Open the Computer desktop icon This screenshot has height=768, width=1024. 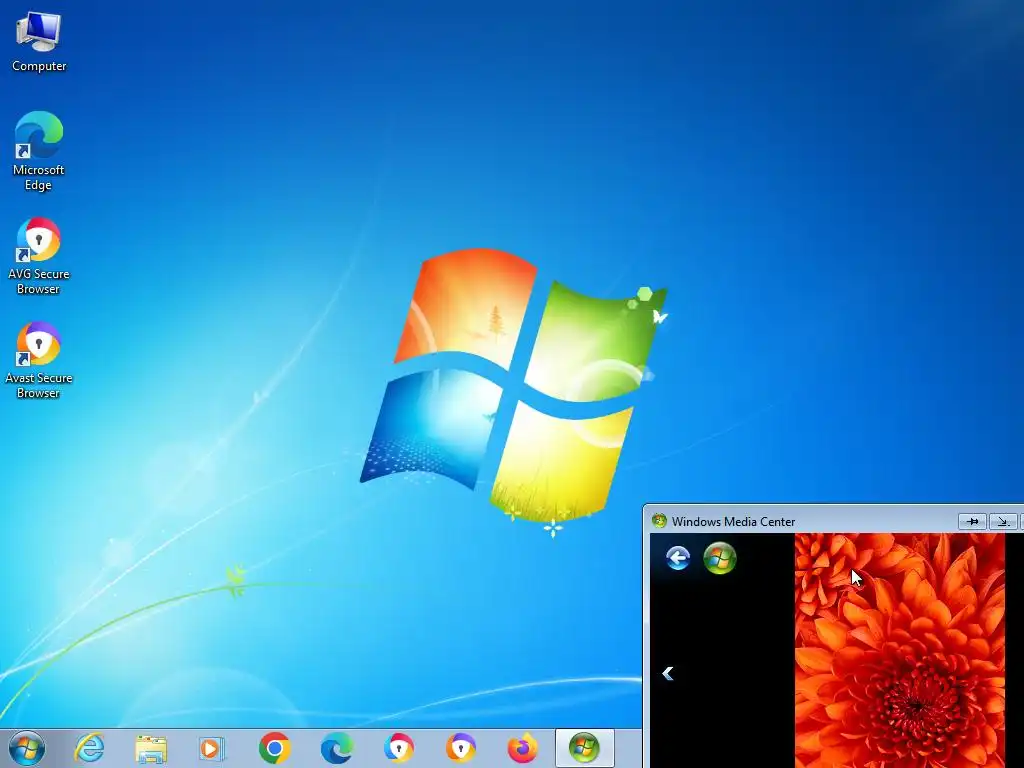[x=39, y=42]
